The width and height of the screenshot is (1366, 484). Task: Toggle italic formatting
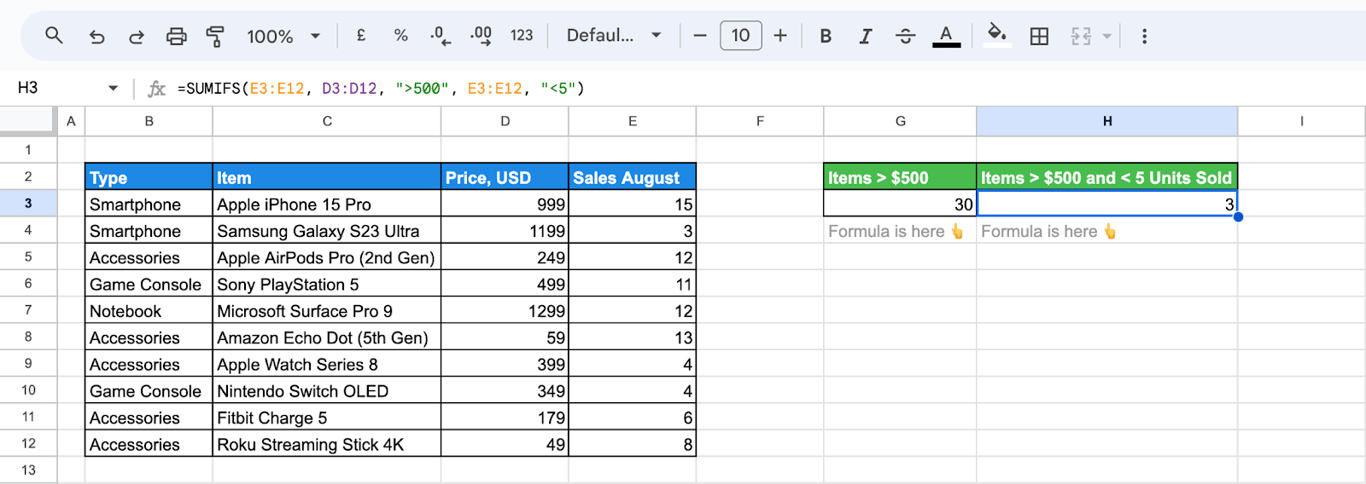pyautogui.click(x=866, y=36)
